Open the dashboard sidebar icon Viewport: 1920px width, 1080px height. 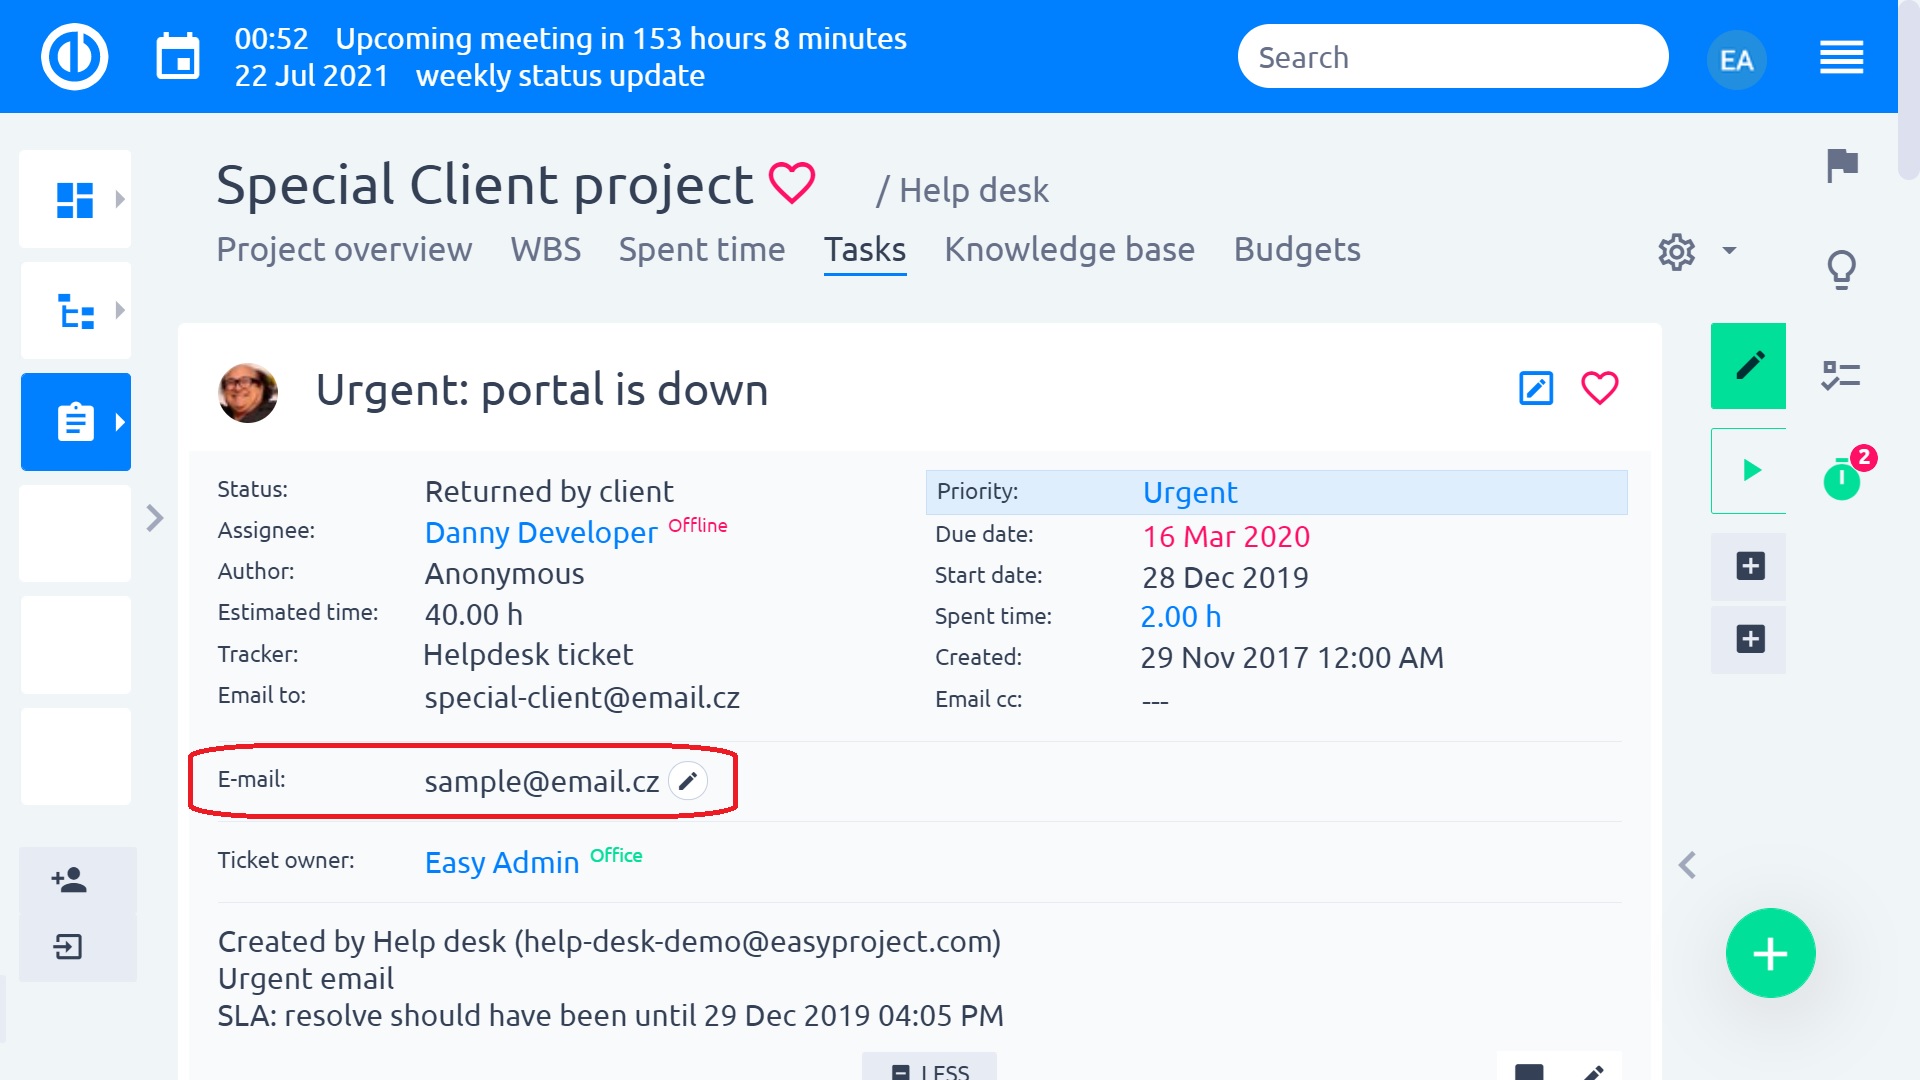[75, 199]
